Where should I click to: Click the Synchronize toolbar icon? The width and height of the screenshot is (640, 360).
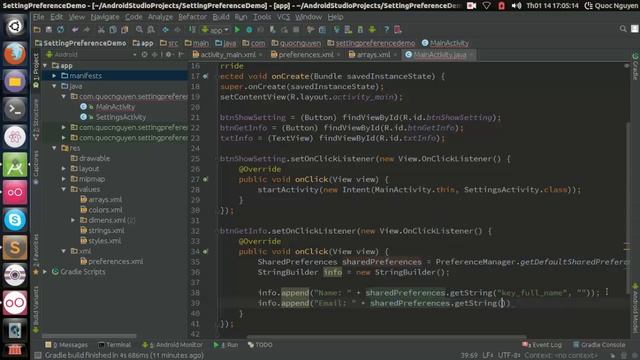[60, 29]
